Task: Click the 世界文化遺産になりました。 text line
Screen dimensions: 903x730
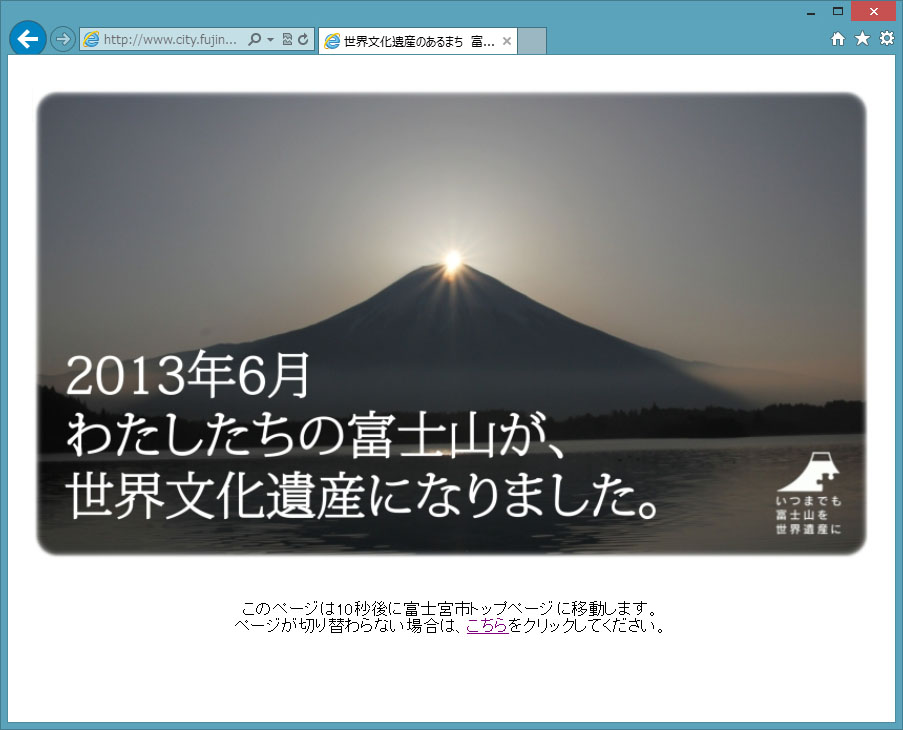Action: click(363, 496)
